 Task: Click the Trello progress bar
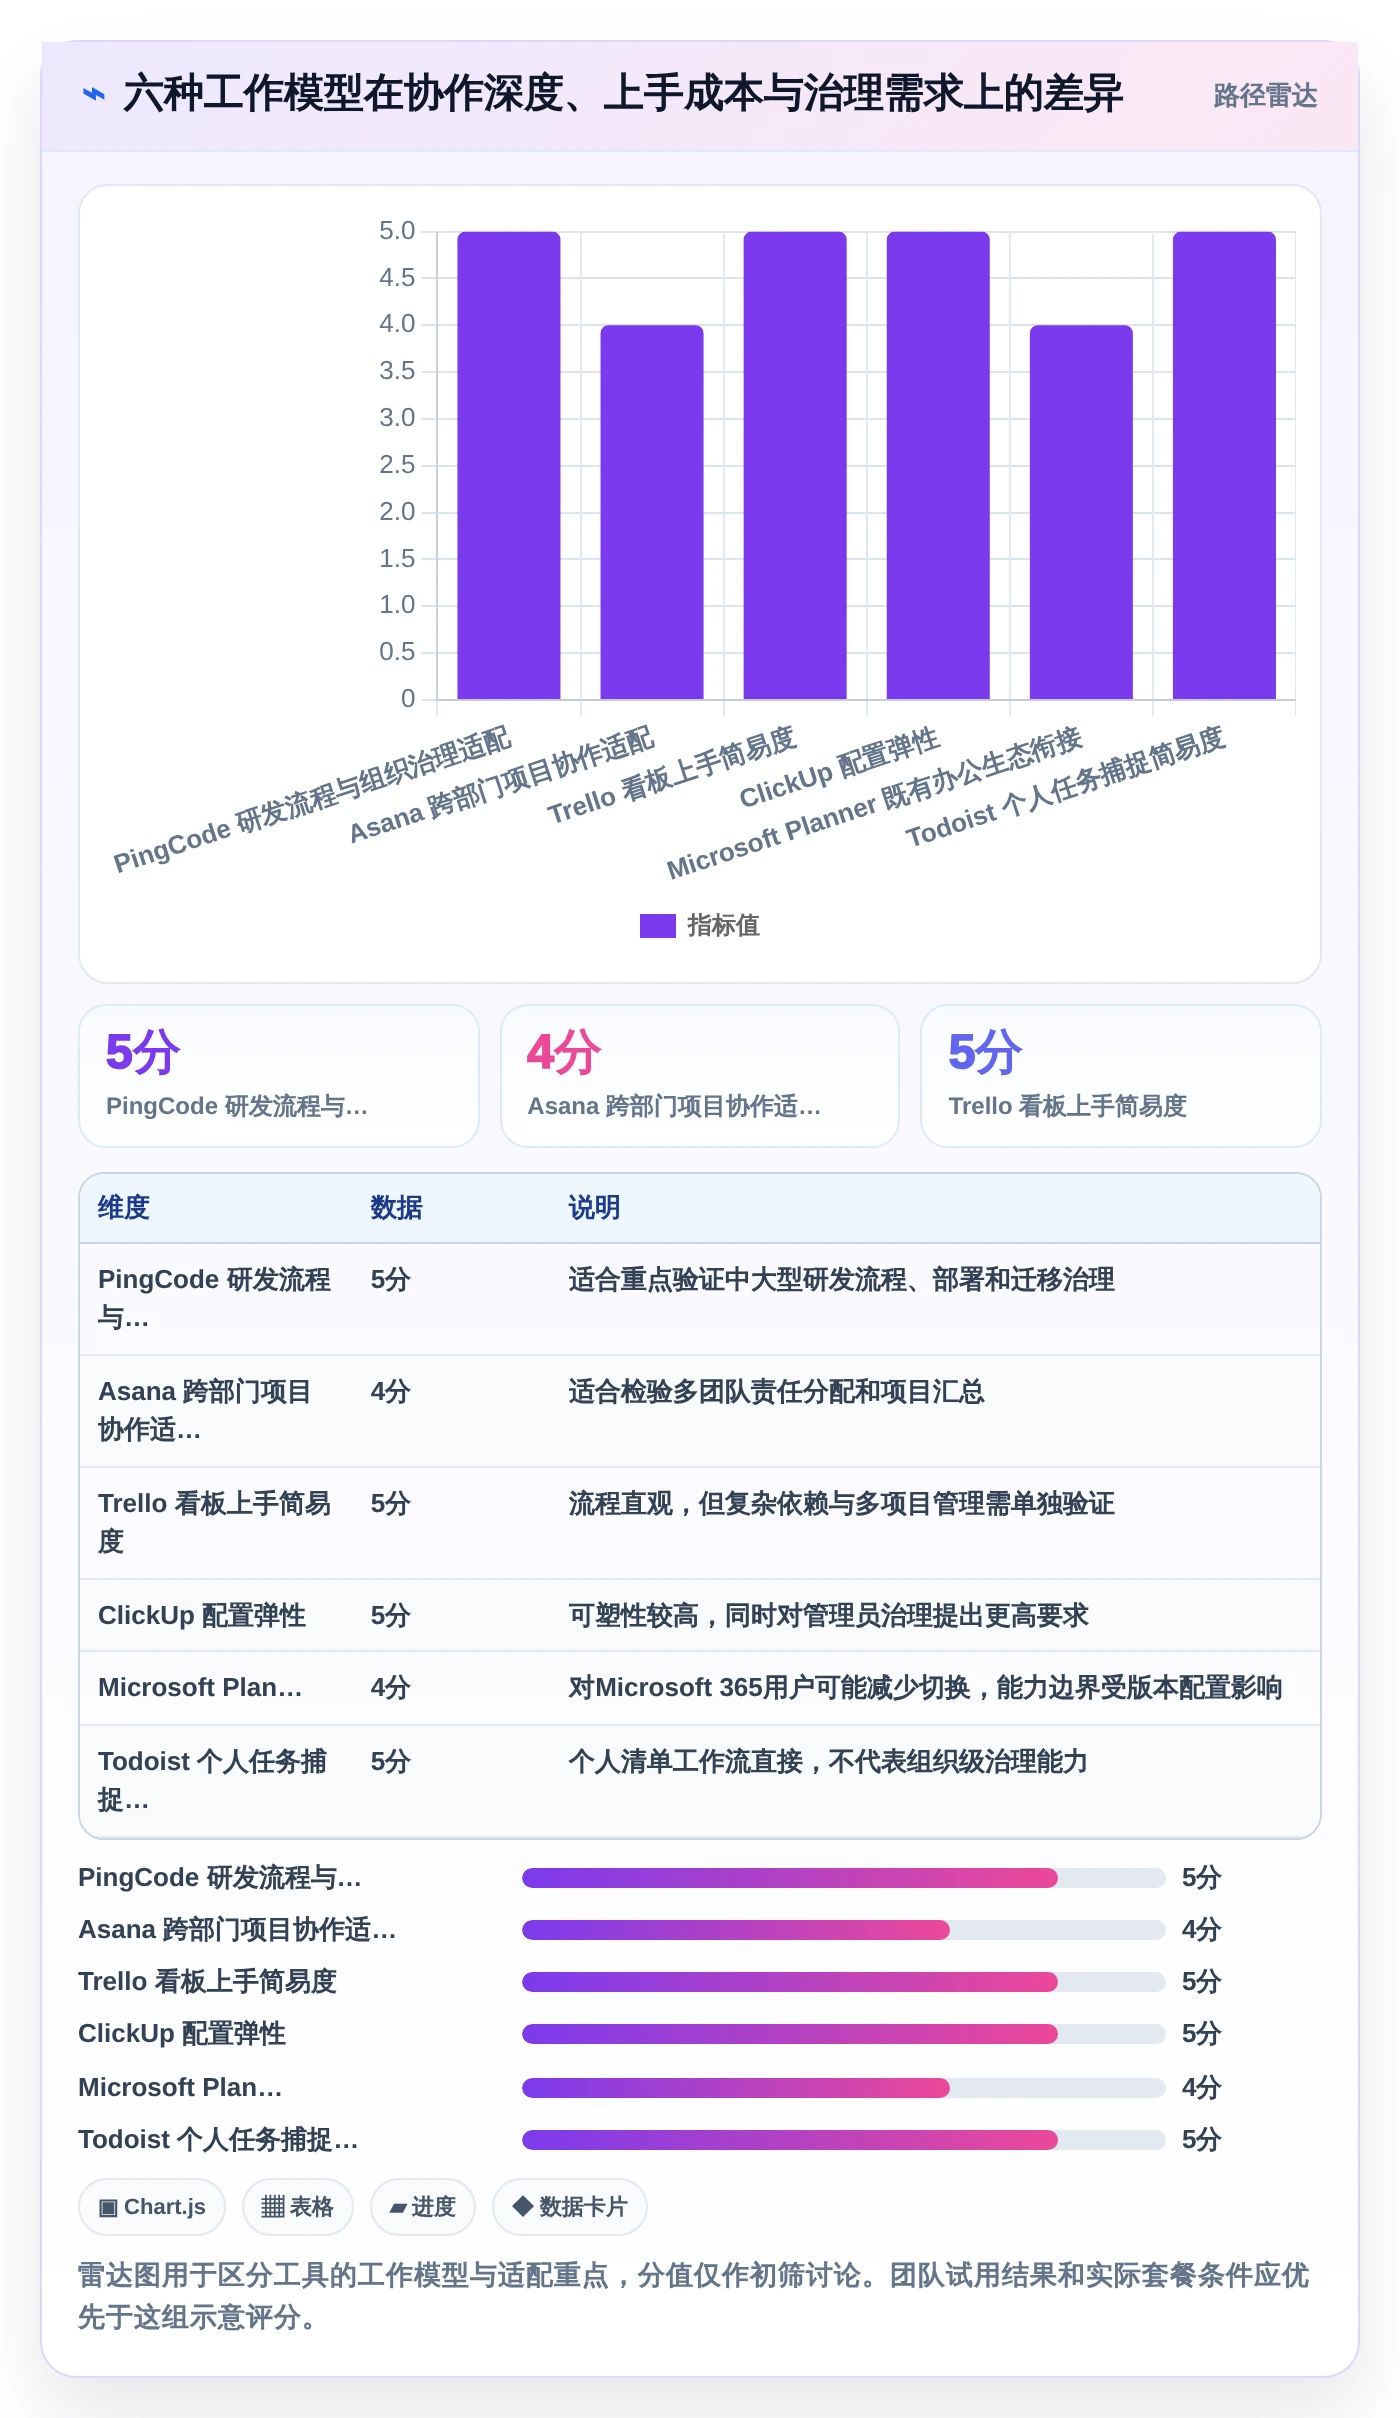[843, 1982]
